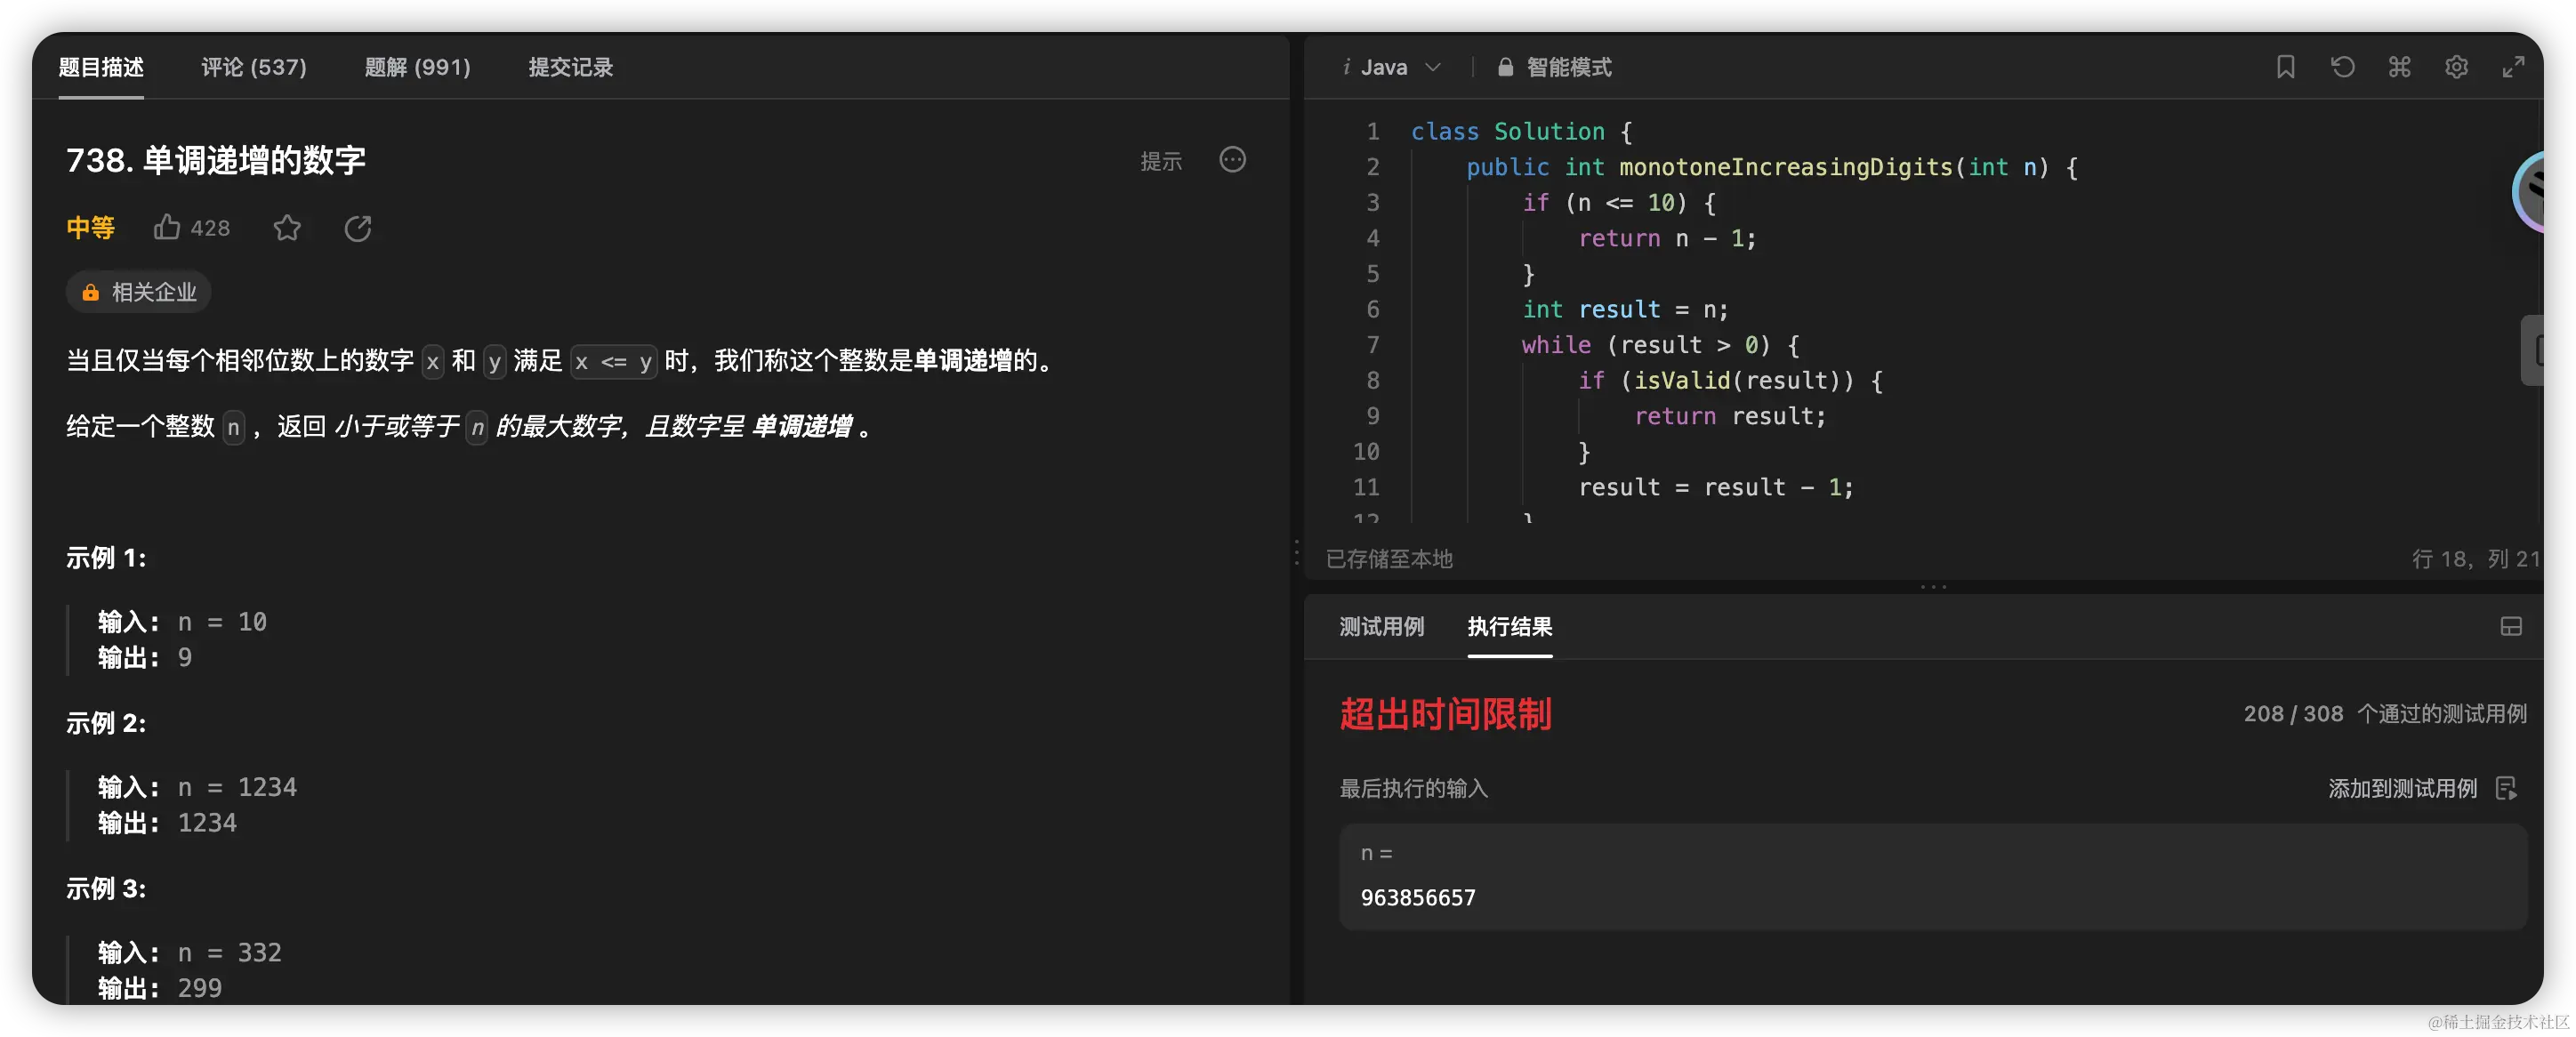
Task: Open editor settings gear icon
Action: tap(2456, 67)
